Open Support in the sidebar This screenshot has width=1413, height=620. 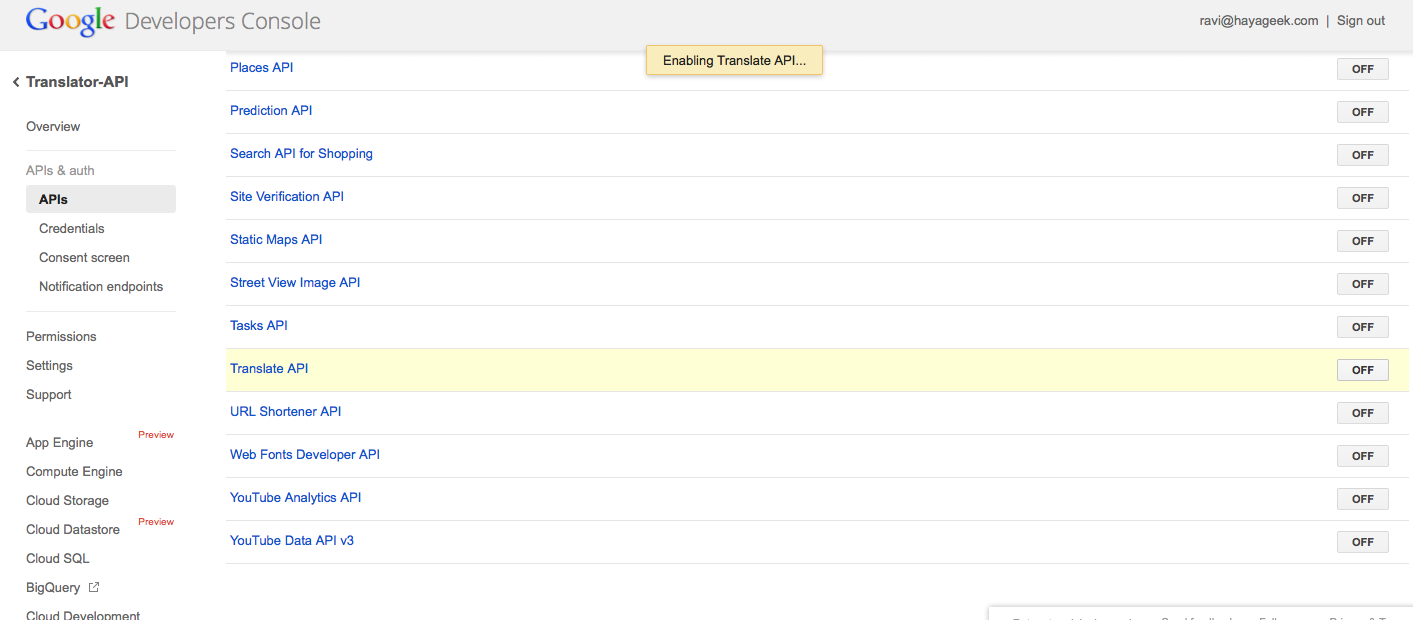coord(48,395)
